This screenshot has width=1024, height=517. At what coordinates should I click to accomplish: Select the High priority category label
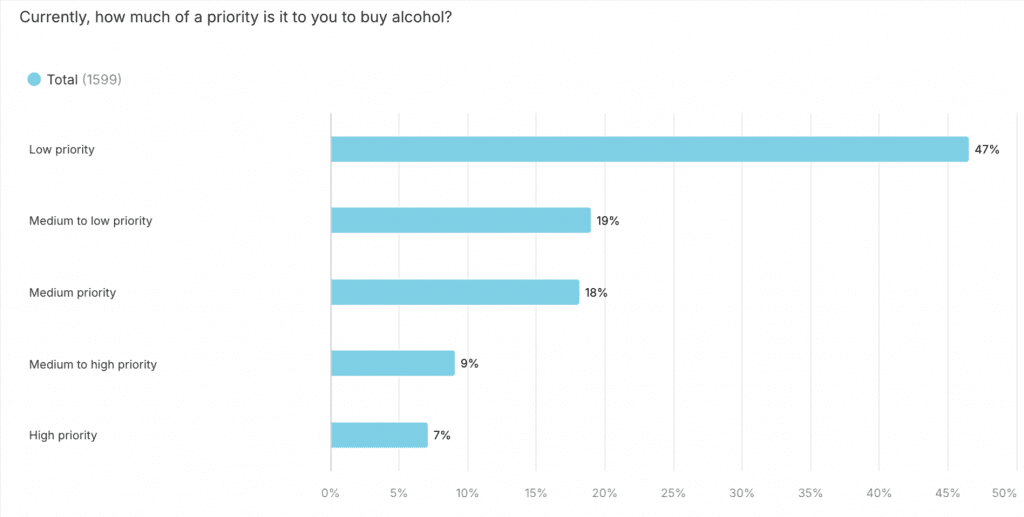click(x=63, y=435)
